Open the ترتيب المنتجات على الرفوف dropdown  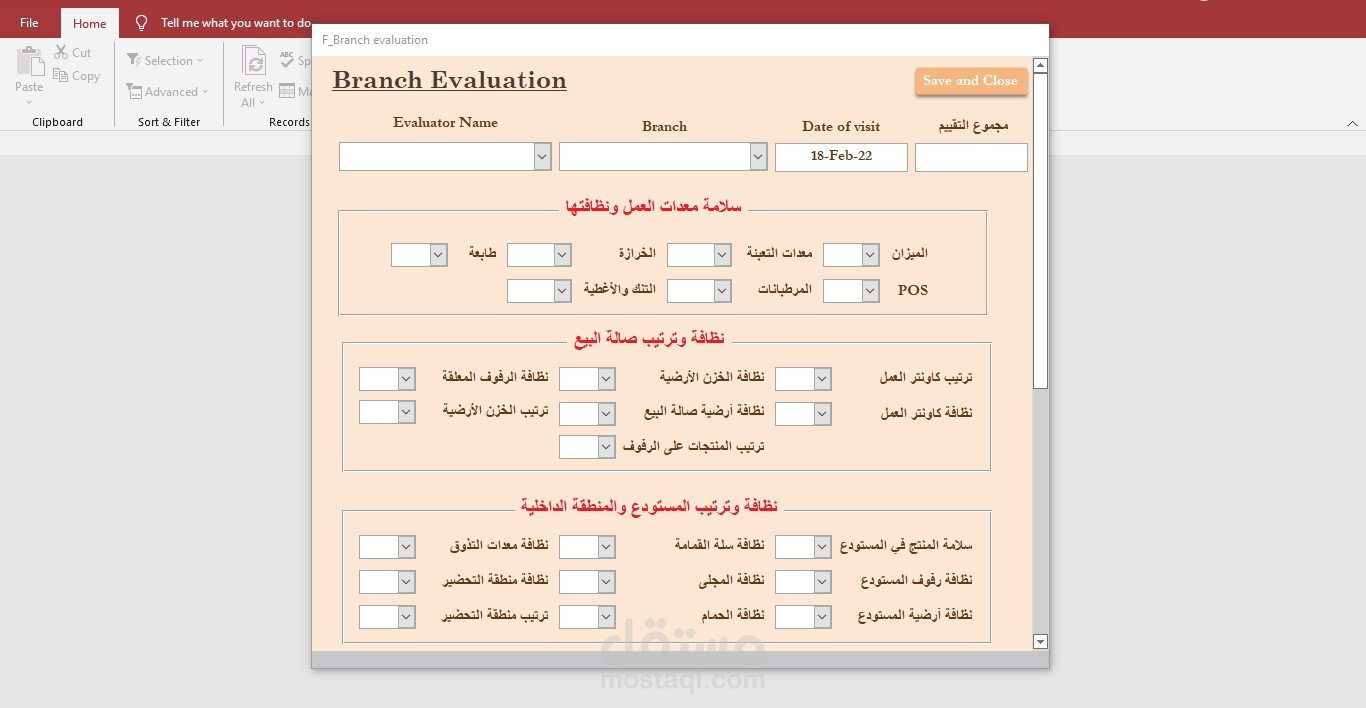606,447
